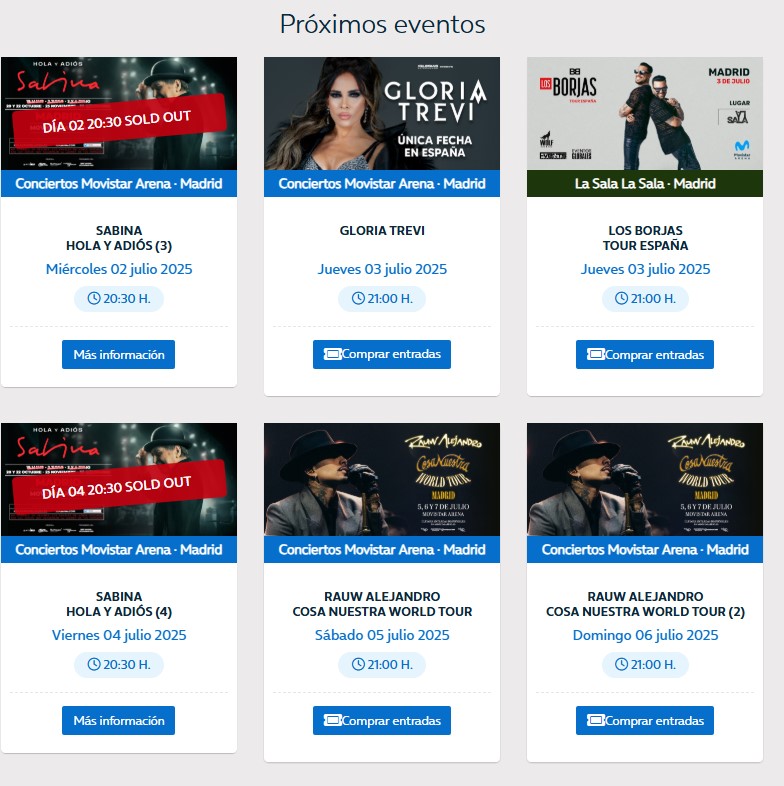Click ticket icon on Los Borjas buy button
784x786 pixels.
click(596, 354)
